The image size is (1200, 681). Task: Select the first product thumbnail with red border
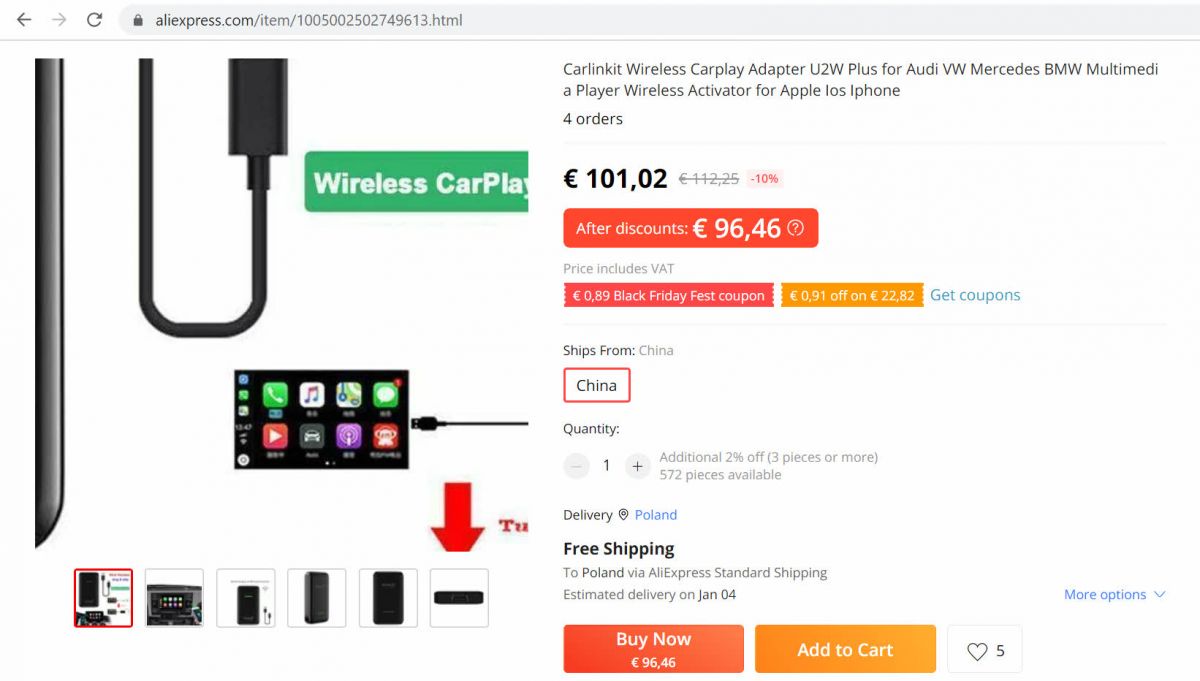pos(103,598)
